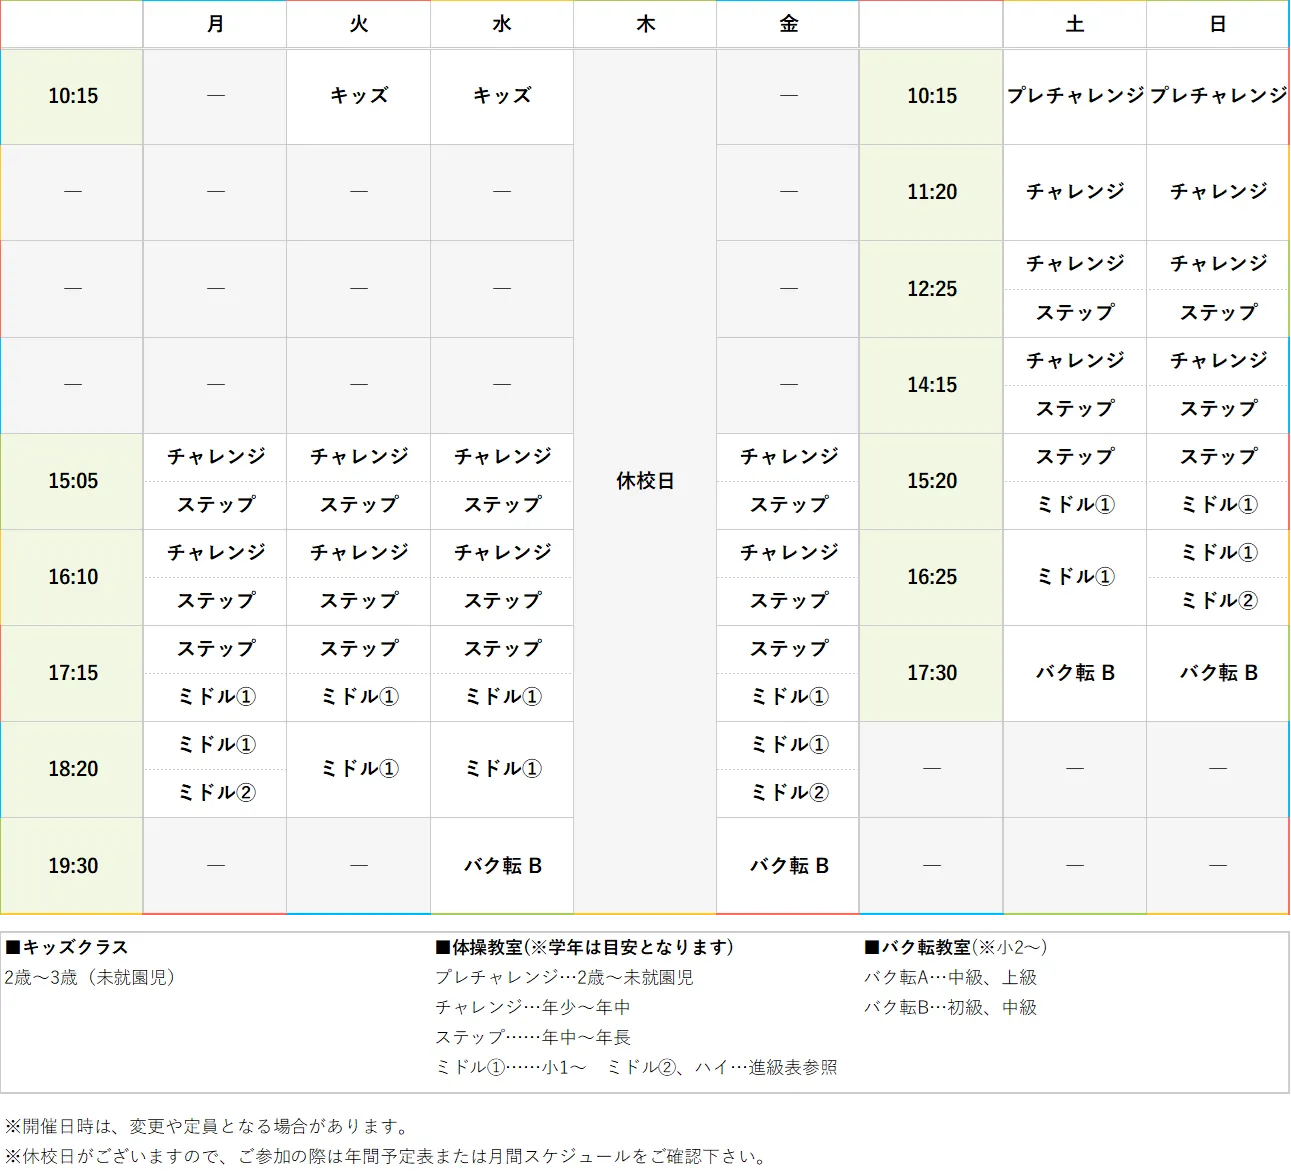Select the 月 column header
The image size is (1291, 1171).
click(x=214, y=24)
